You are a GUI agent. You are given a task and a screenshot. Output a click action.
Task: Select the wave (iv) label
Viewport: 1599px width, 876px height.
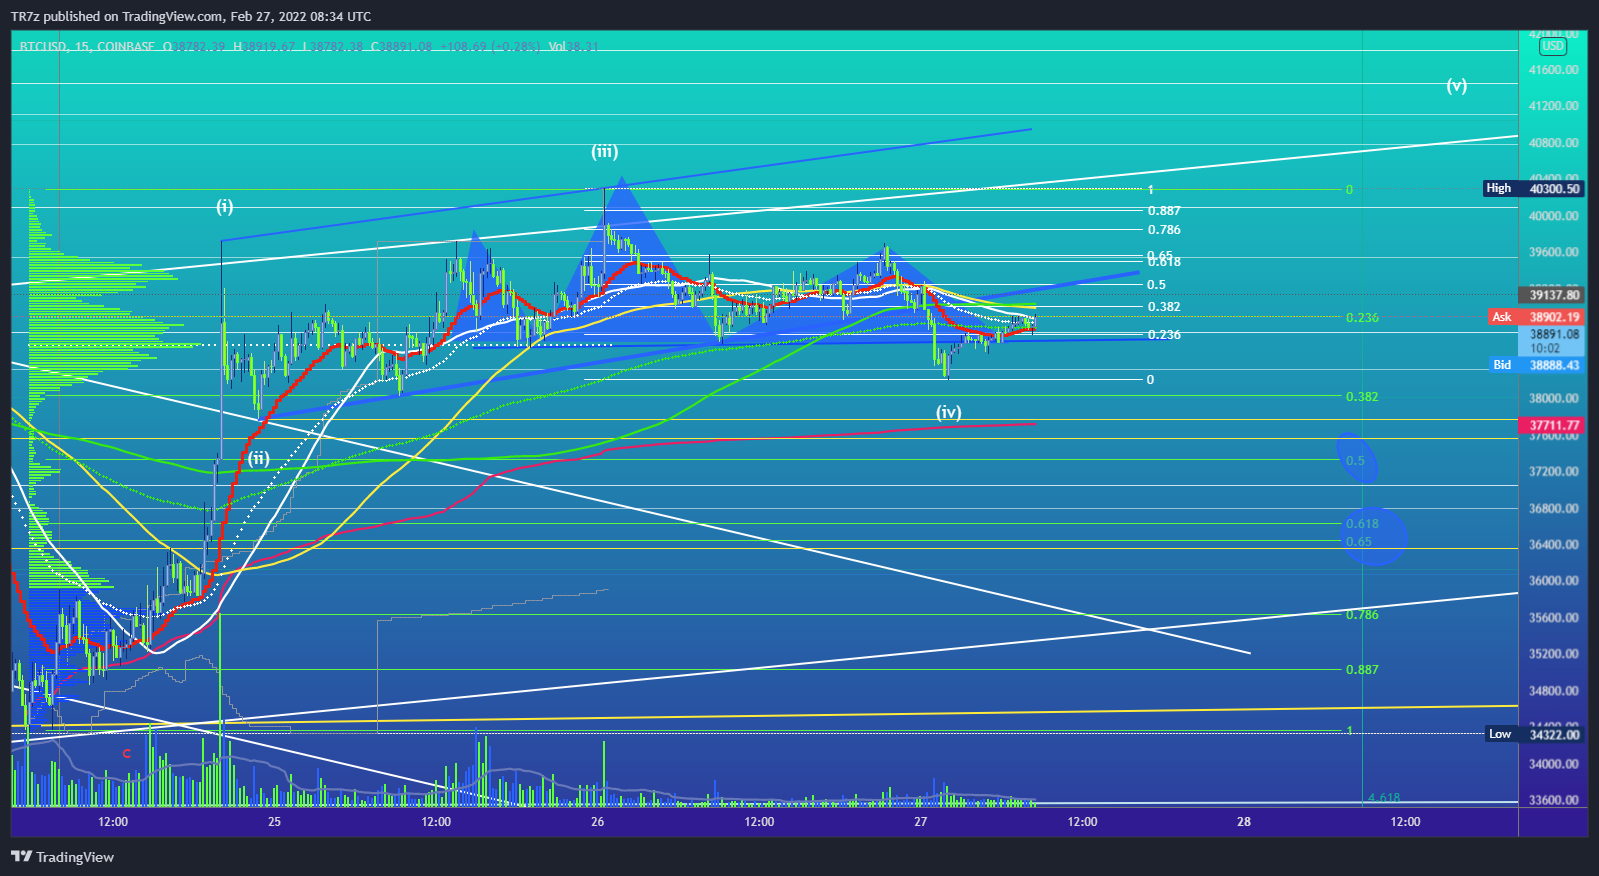tap(949, 411)
